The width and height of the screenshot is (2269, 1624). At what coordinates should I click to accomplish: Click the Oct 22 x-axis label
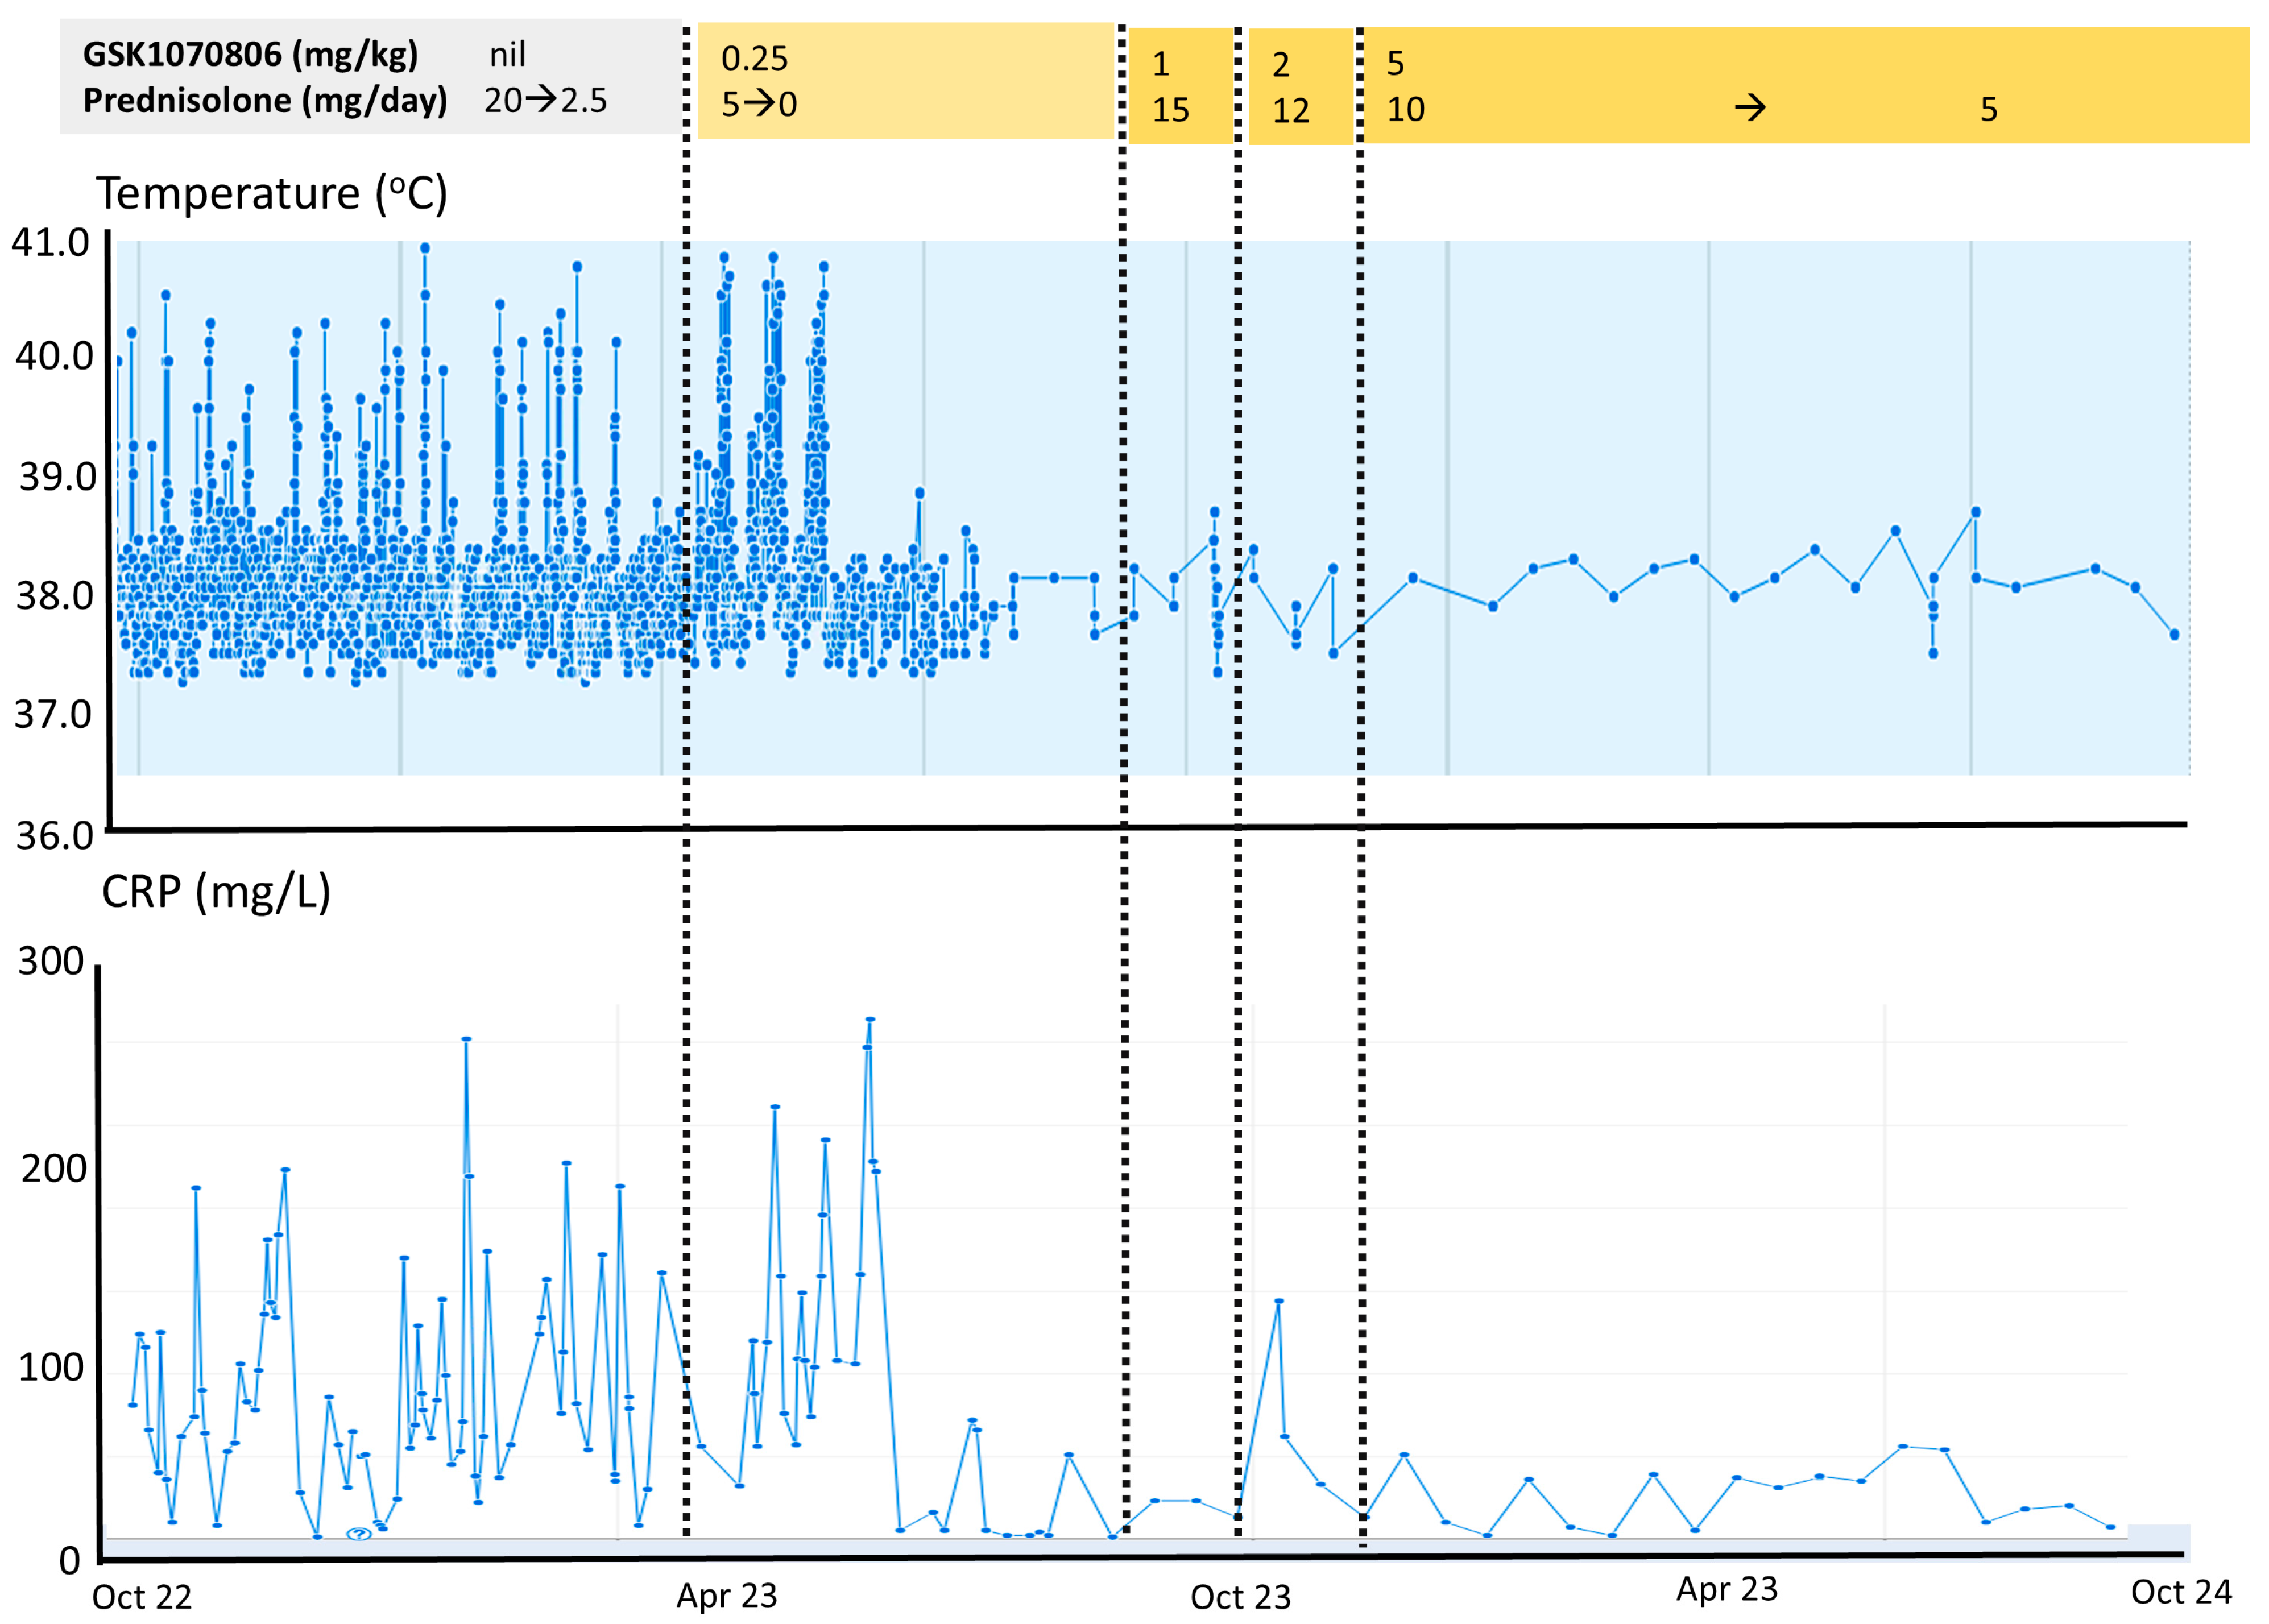pyautogui.click(x=141, y=1596)
